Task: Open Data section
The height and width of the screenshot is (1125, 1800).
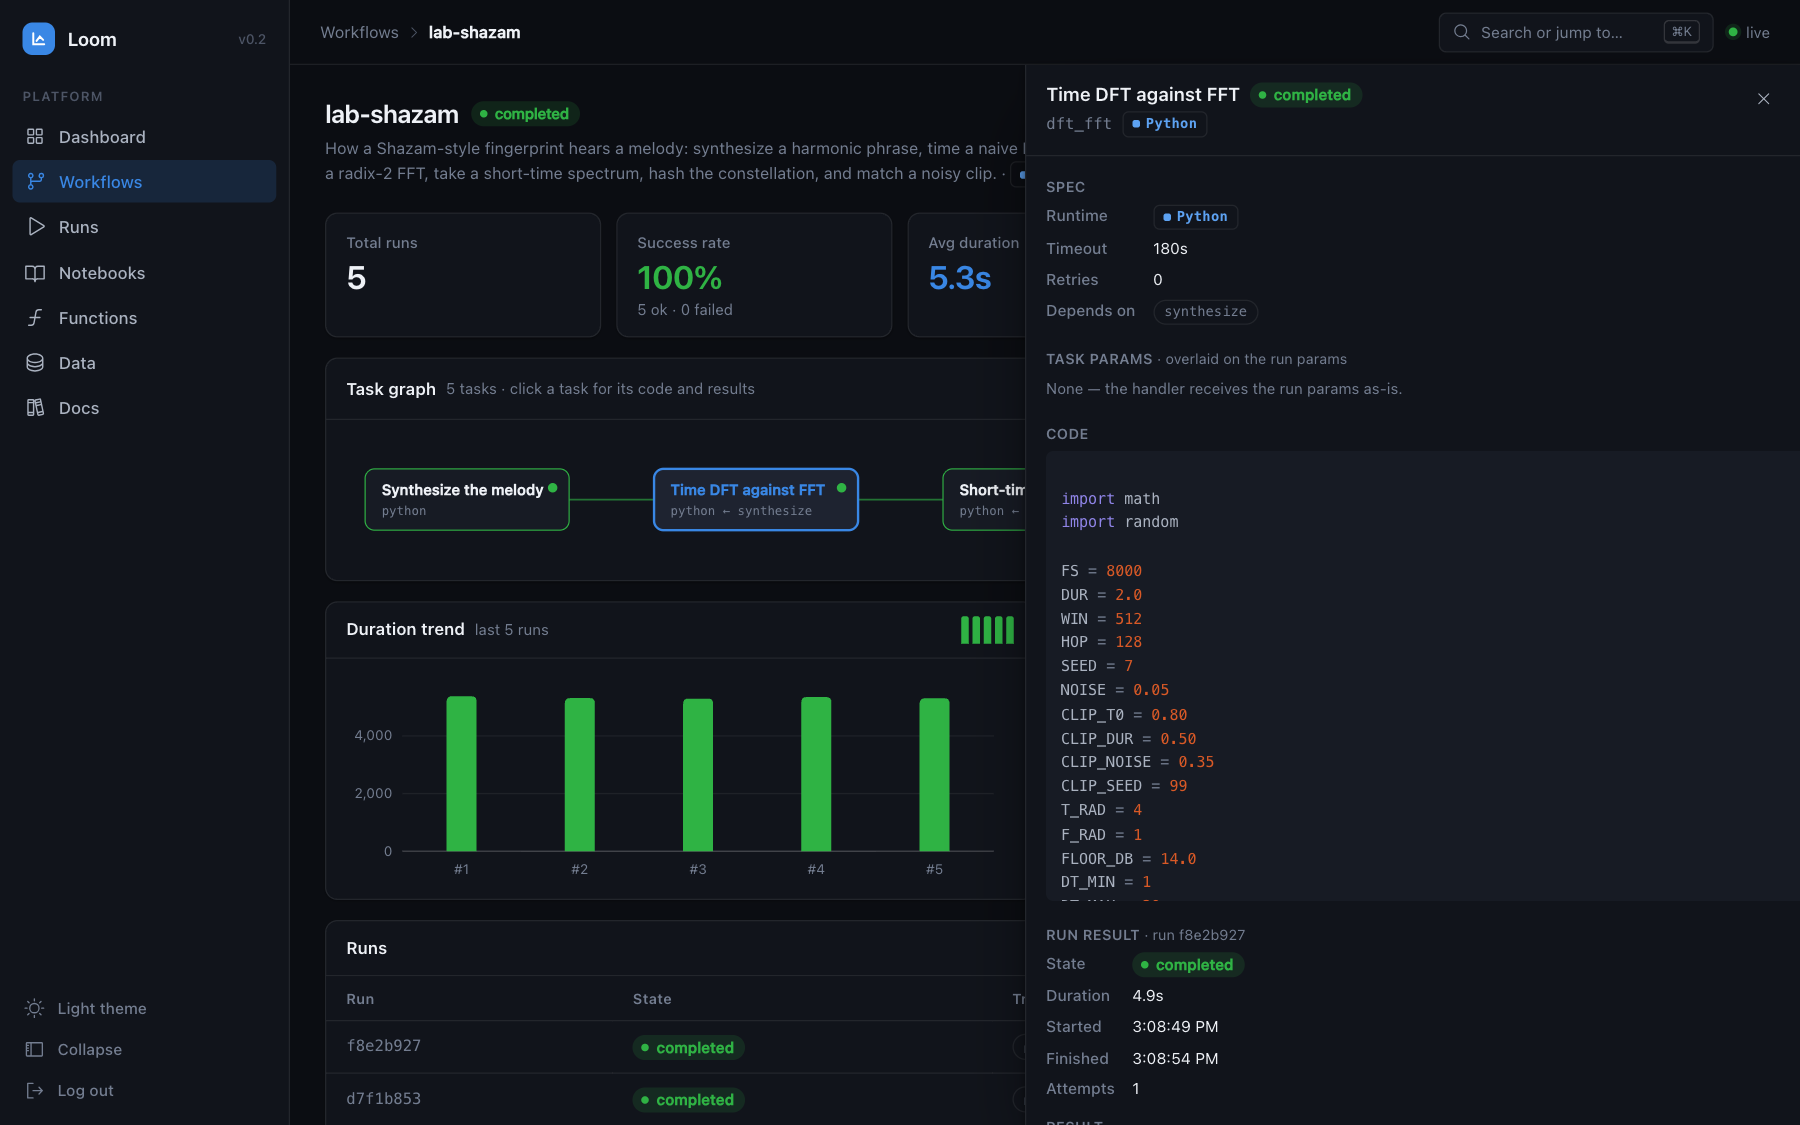Action: 144,363
